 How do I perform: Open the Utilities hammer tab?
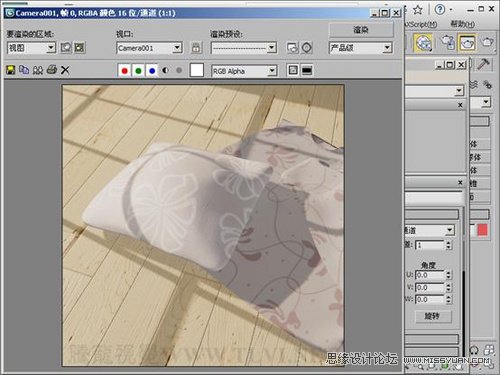tap(483, 64)
